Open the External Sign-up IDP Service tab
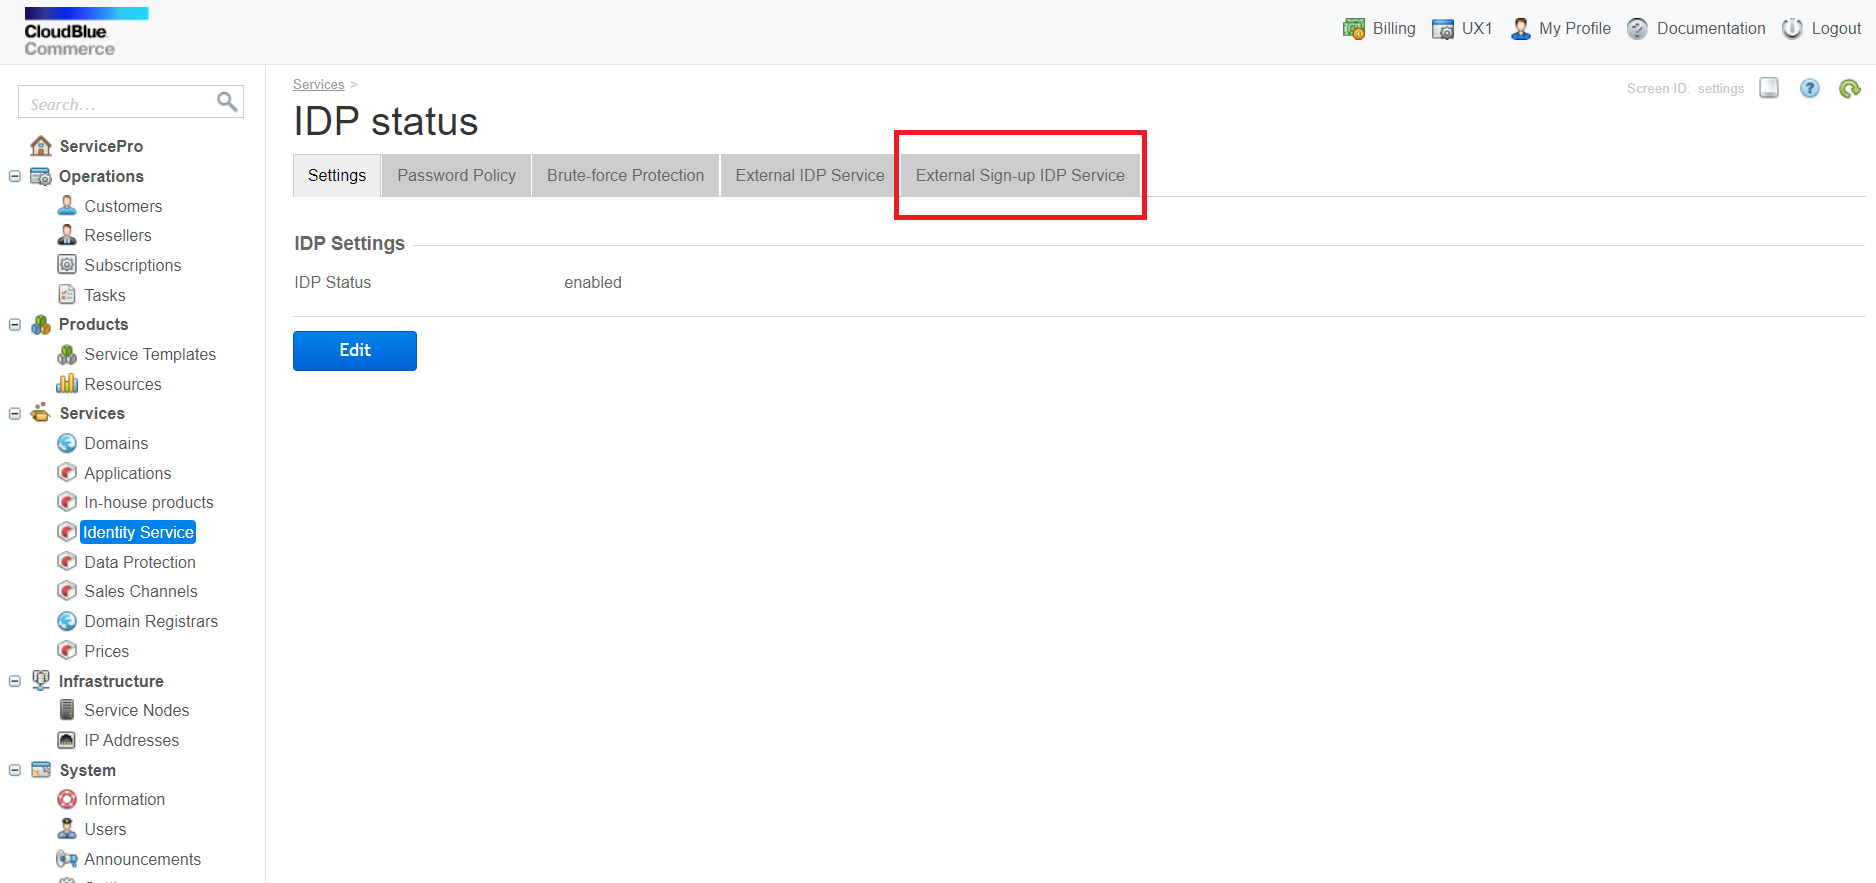The height and width of the screenshot is (883, 1876). 1019,176
